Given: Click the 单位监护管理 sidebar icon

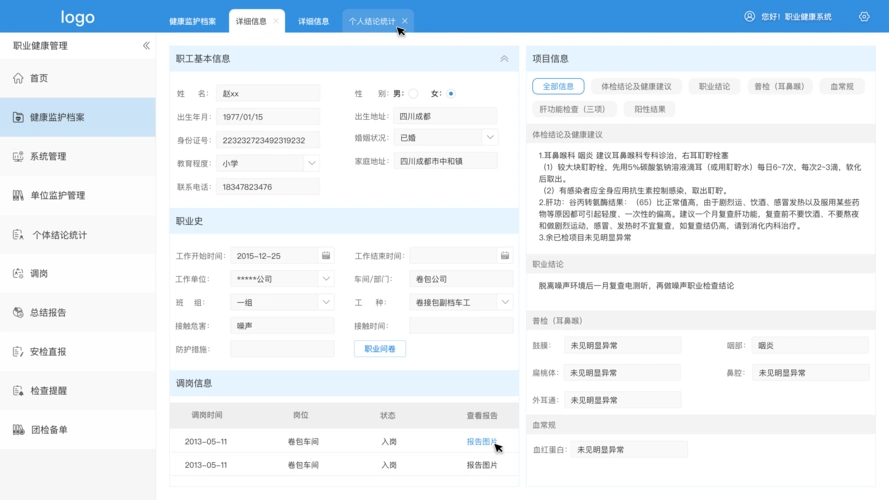Looking at the screenshot, I should [x=18, y=196].
